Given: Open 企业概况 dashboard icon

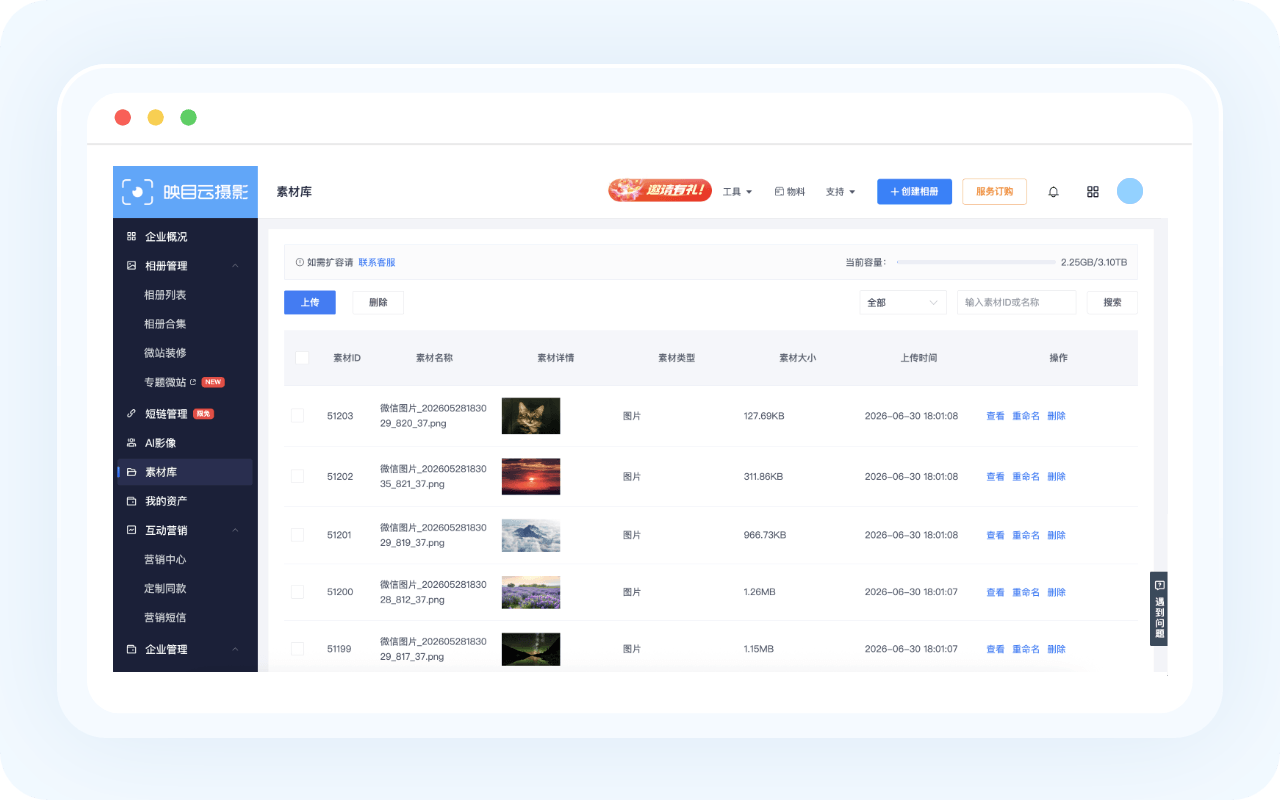Looking at the screenshot, I should (x=131, y=237).
